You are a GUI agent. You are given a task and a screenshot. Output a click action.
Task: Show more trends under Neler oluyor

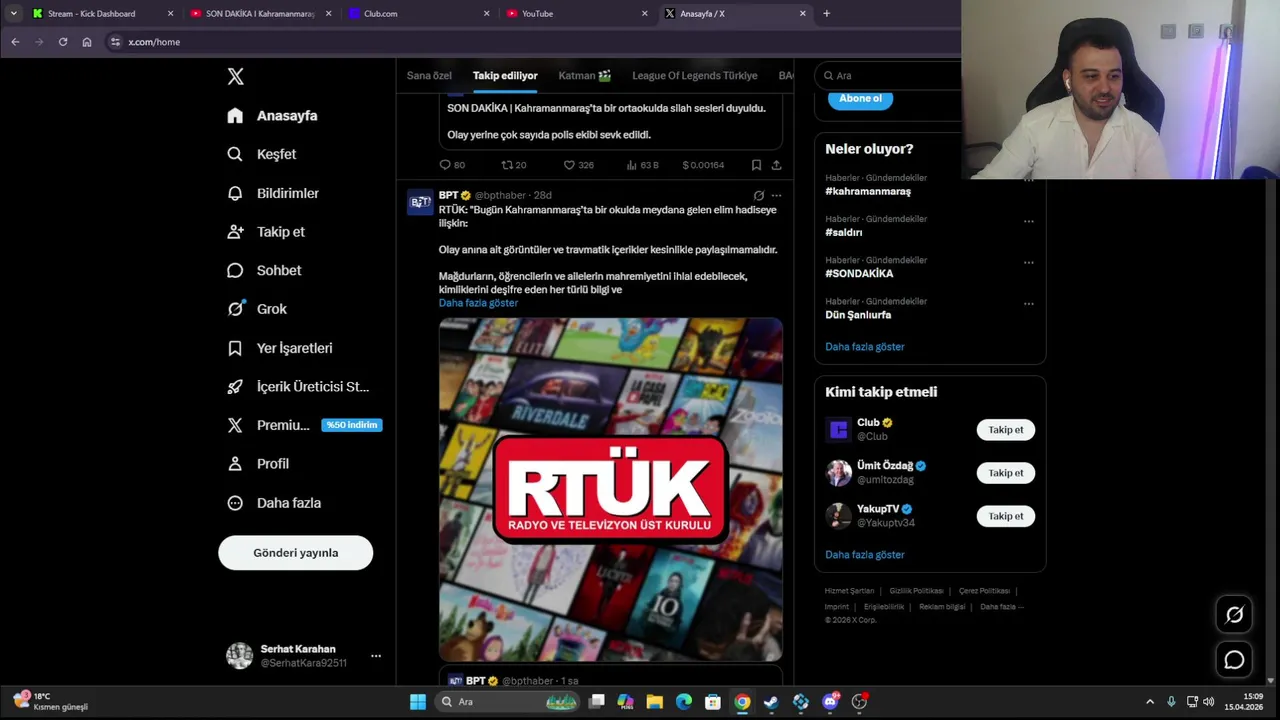click(x=865, y=347)
